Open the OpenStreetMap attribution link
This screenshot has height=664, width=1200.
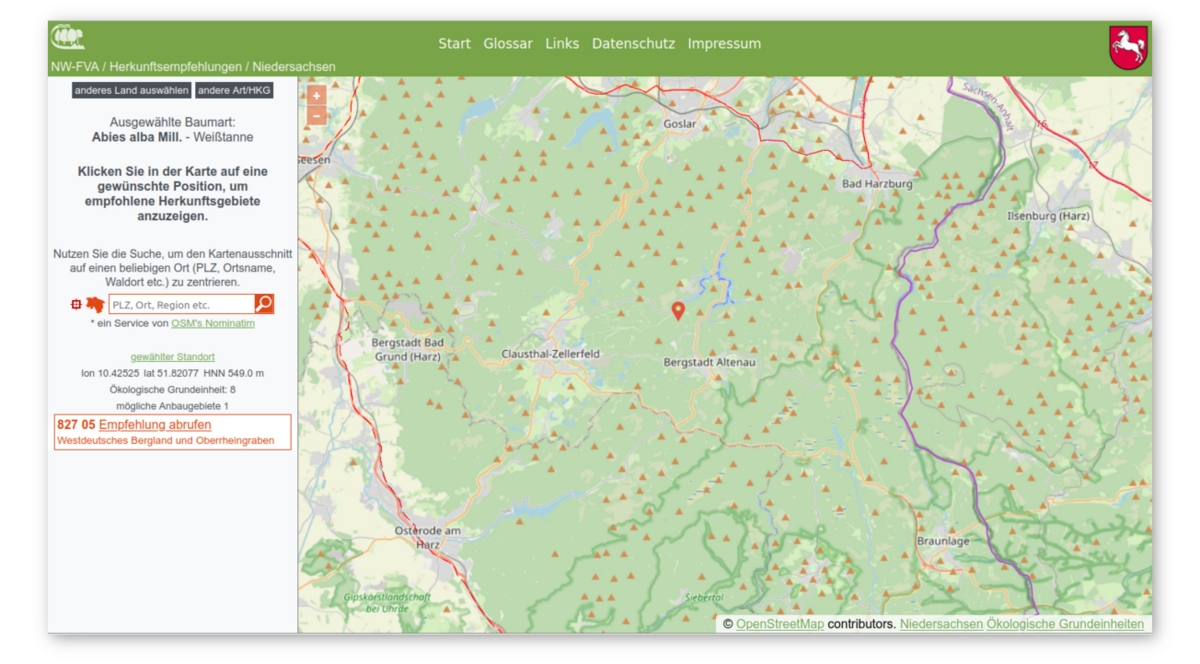click(780, 624)
